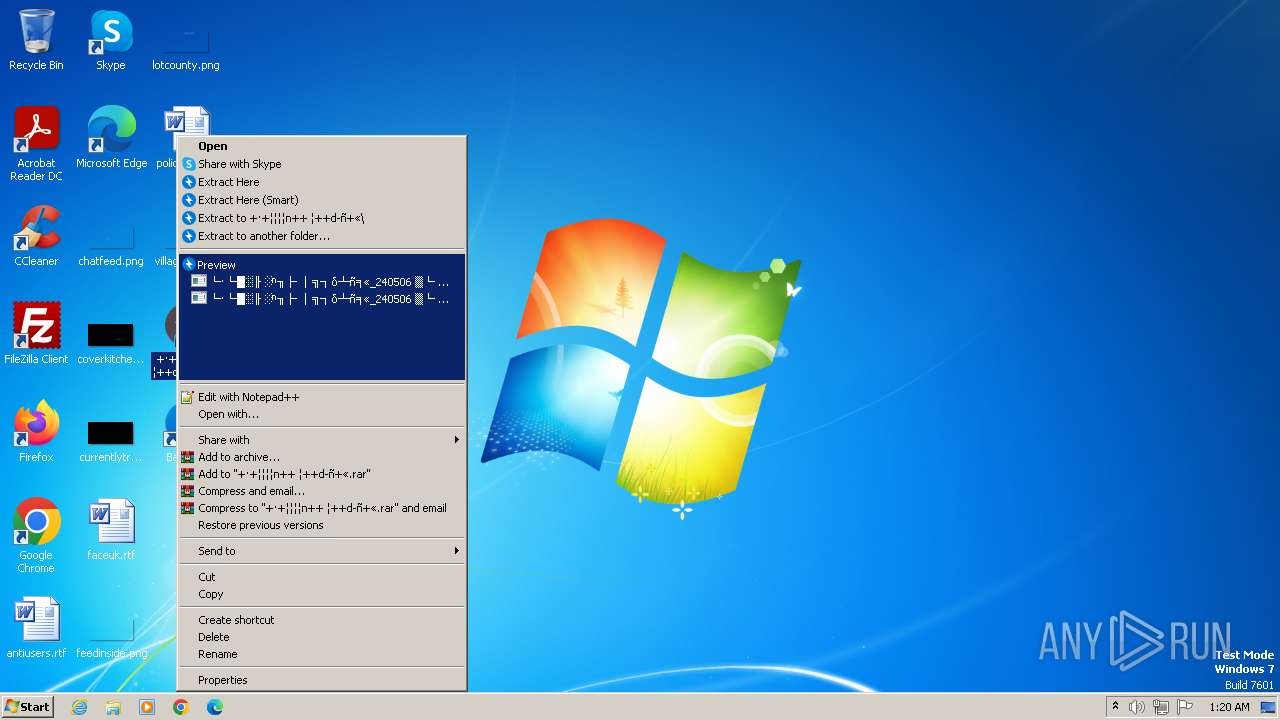Choose Copy in the context menu

pyautogui.click(x=322, y=594)
